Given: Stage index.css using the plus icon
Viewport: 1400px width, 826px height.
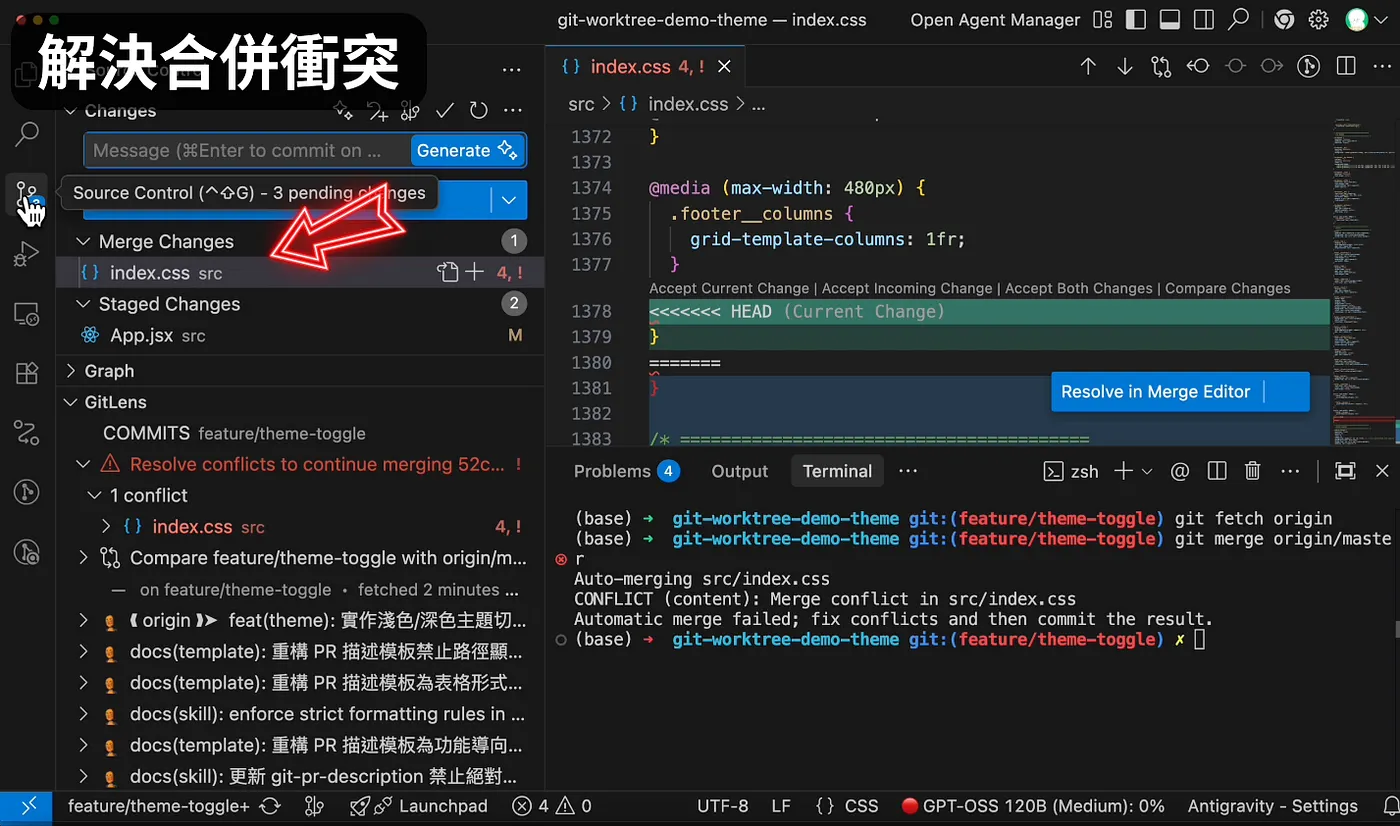Looking at the screenshot, I should tap(475, 272).
